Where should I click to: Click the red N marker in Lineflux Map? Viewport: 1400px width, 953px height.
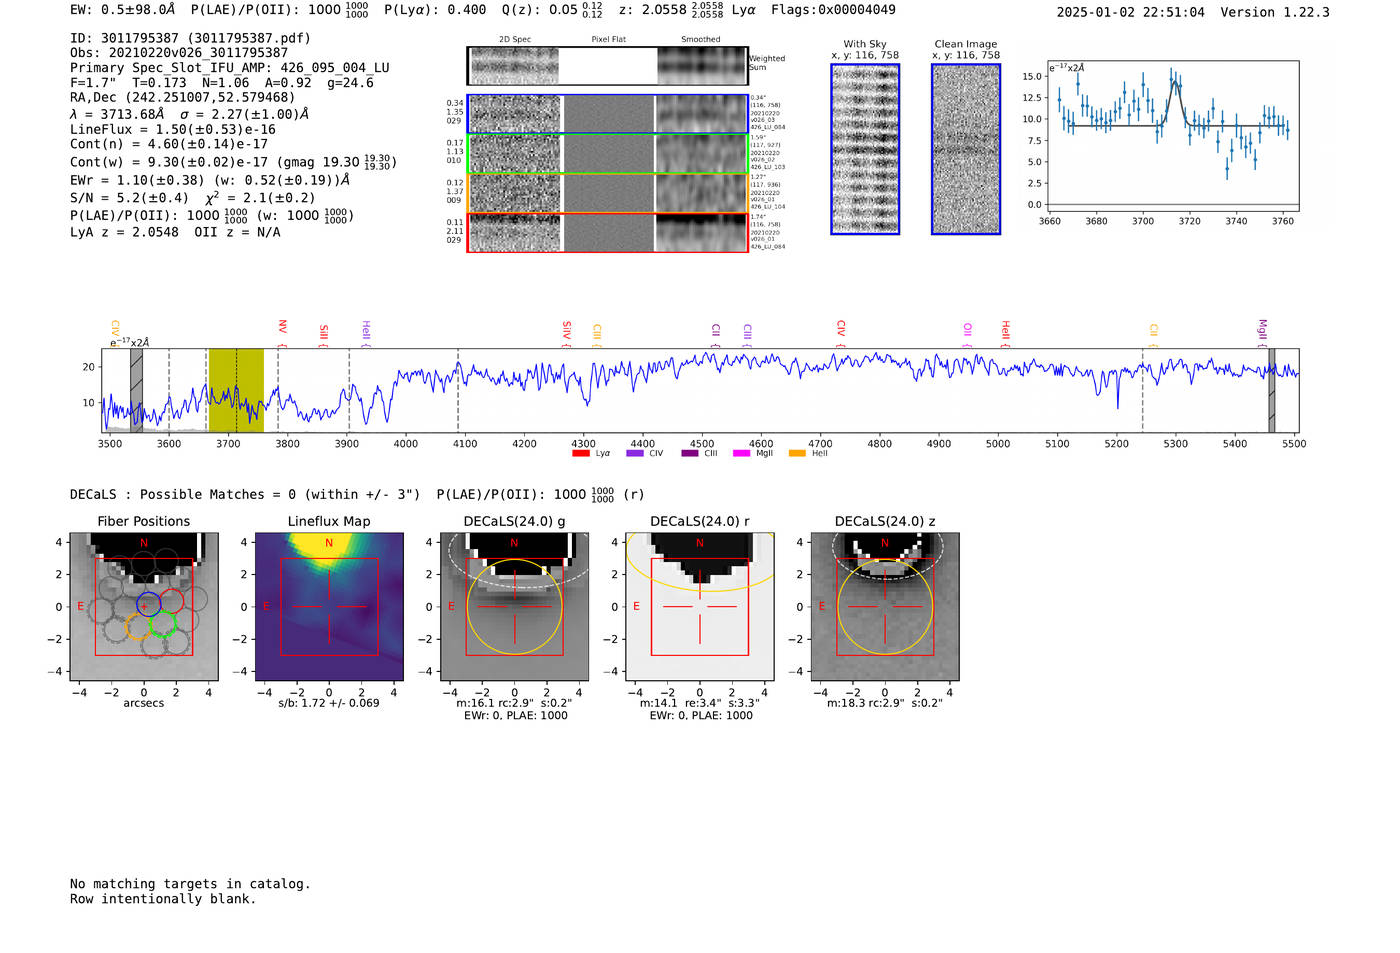(x=329, y=543)
